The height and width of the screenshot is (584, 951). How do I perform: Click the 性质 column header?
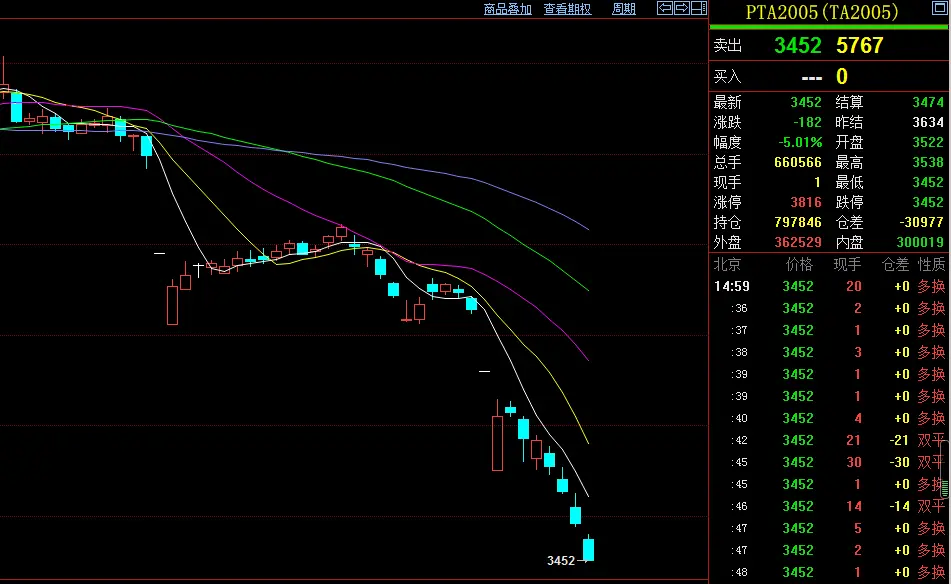(x=931, y=265)
